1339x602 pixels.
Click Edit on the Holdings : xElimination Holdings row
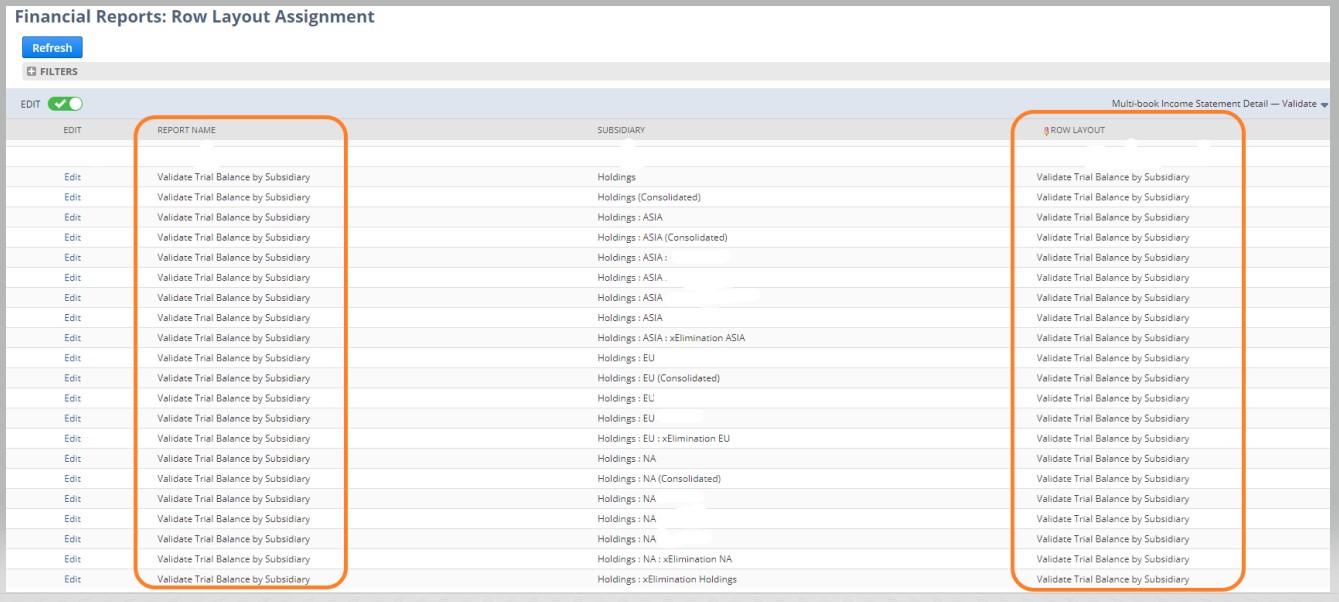click(72, 578)
